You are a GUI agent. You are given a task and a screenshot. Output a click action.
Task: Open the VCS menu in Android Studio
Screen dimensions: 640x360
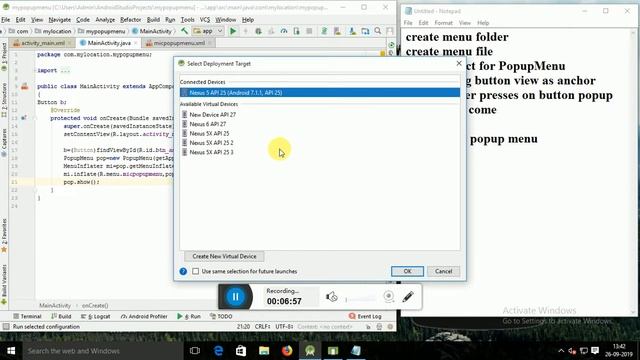pos(205,20)
